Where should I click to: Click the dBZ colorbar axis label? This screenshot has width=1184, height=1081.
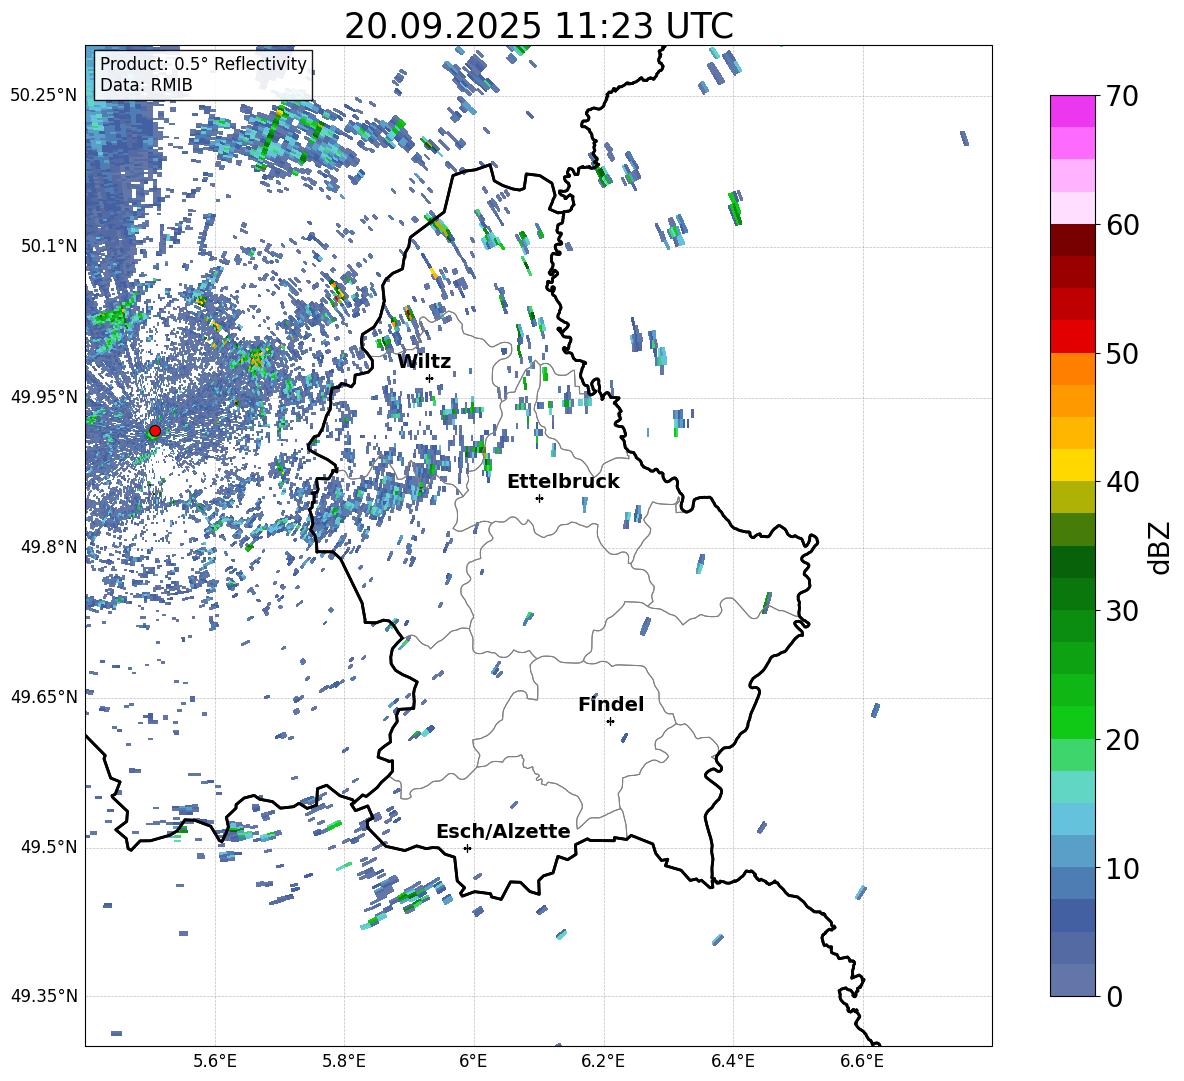(1161, 547)
